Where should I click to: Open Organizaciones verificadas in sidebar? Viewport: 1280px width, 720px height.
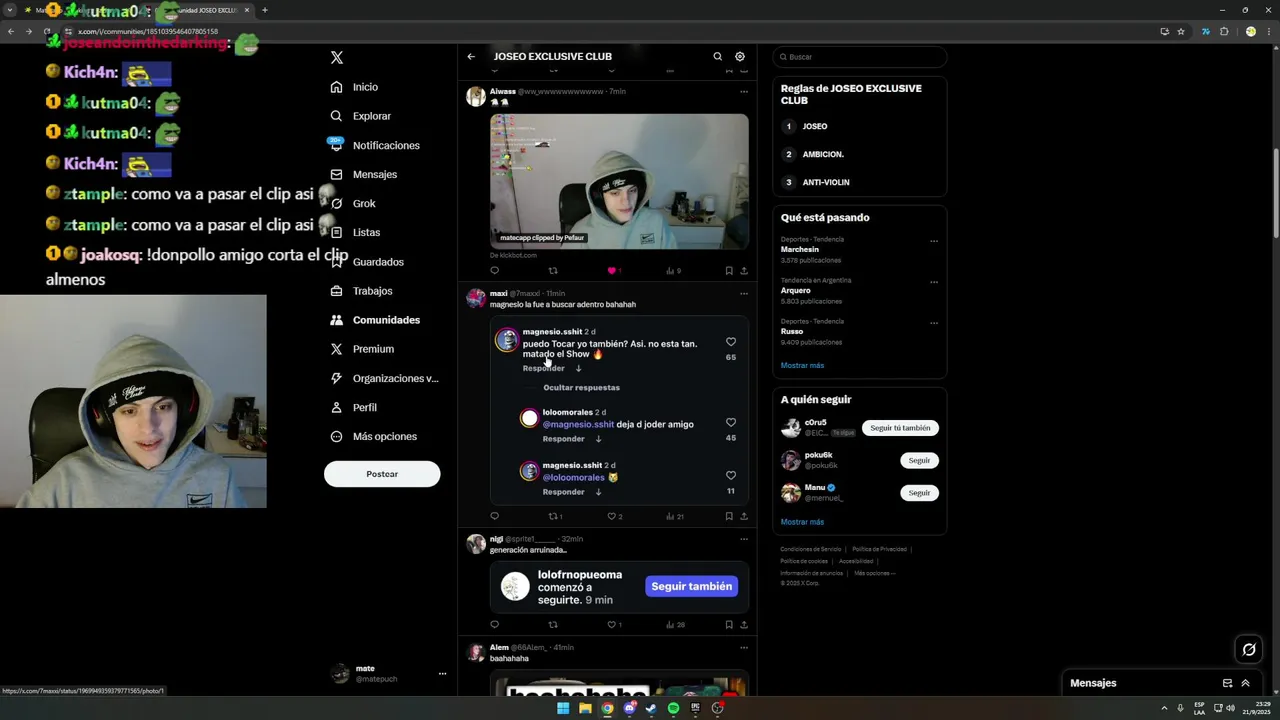(x=384, y=378)
